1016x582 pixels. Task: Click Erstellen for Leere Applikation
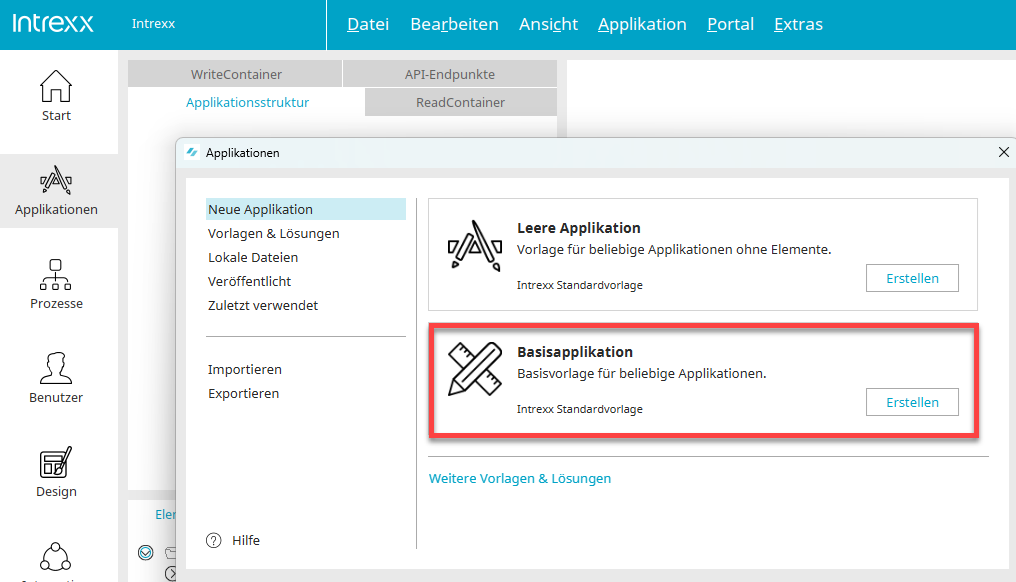[x=912, y=278]
